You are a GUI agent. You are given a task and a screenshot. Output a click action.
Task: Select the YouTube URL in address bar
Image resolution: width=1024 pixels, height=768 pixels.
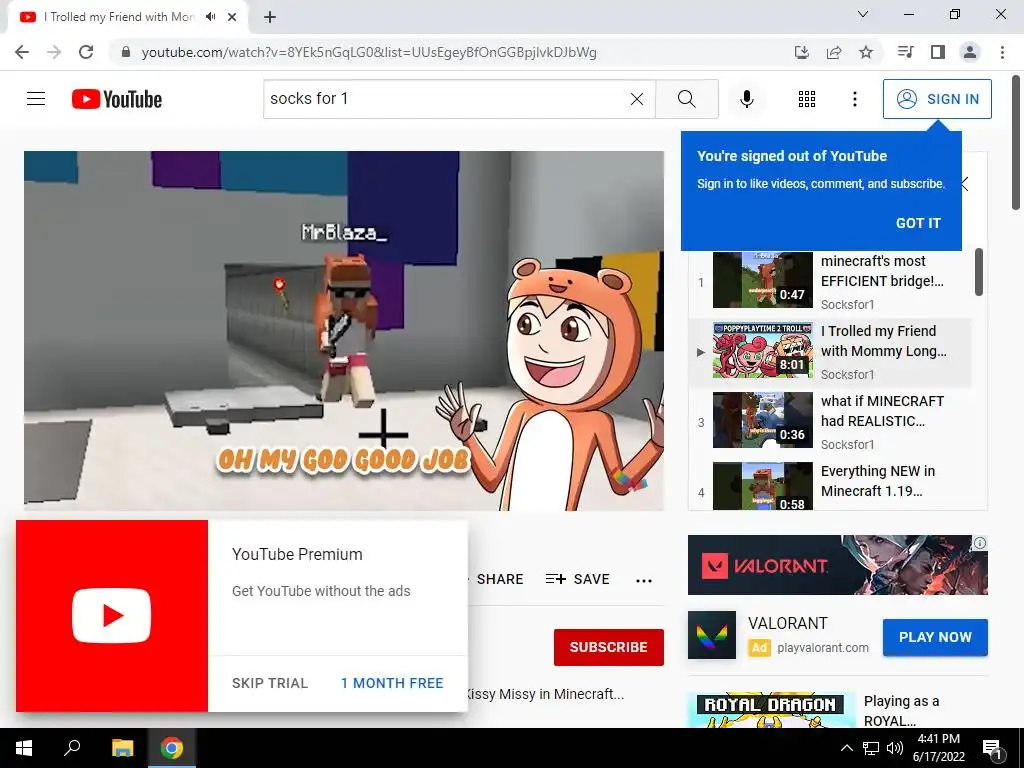tap(369, 52)
